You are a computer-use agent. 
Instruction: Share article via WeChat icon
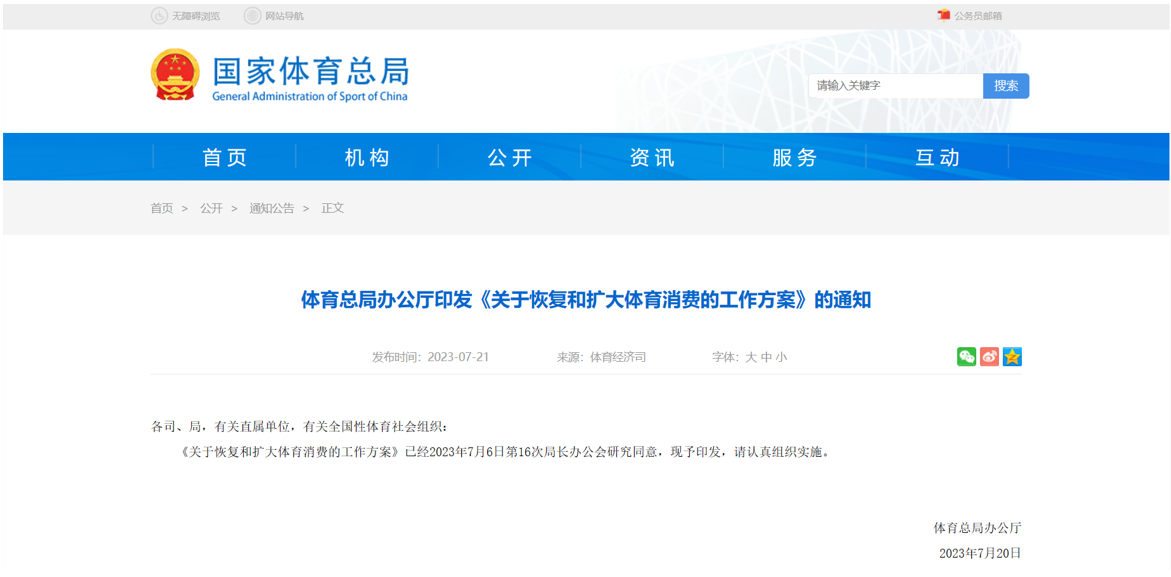pyautogui.click(x=966, y=357)
